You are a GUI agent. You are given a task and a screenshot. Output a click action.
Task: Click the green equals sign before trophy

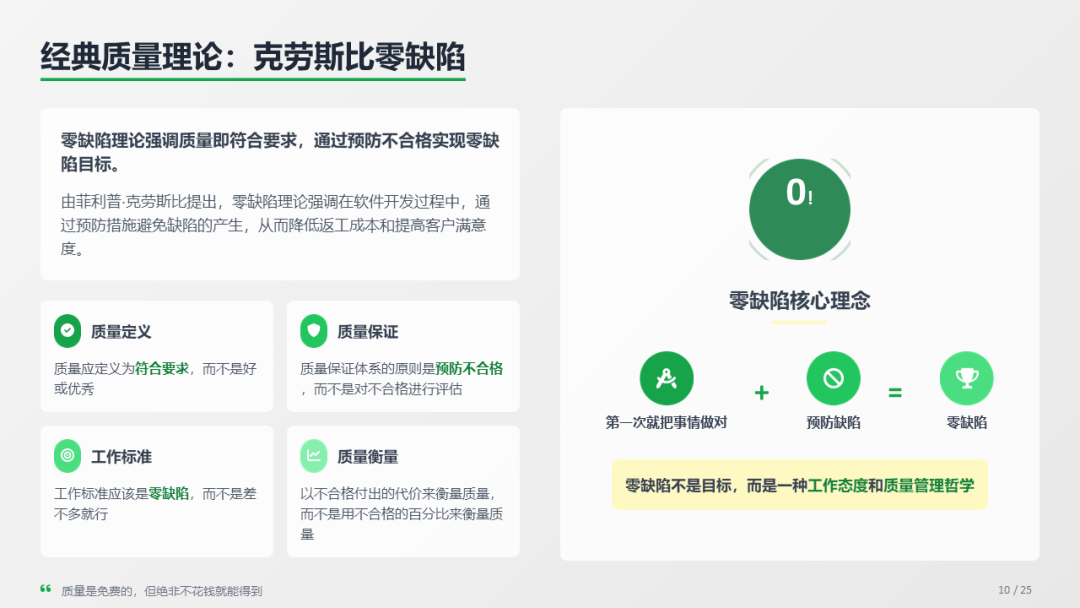pos(895,393)
